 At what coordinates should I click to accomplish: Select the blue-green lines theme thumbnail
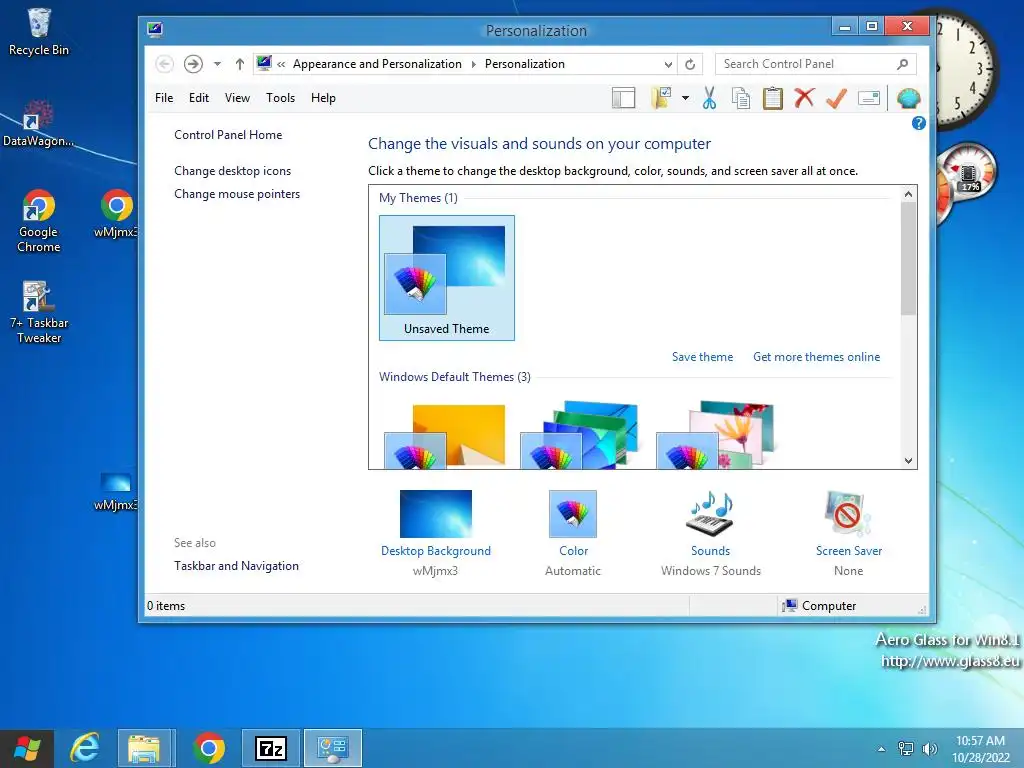click(580, 435)
